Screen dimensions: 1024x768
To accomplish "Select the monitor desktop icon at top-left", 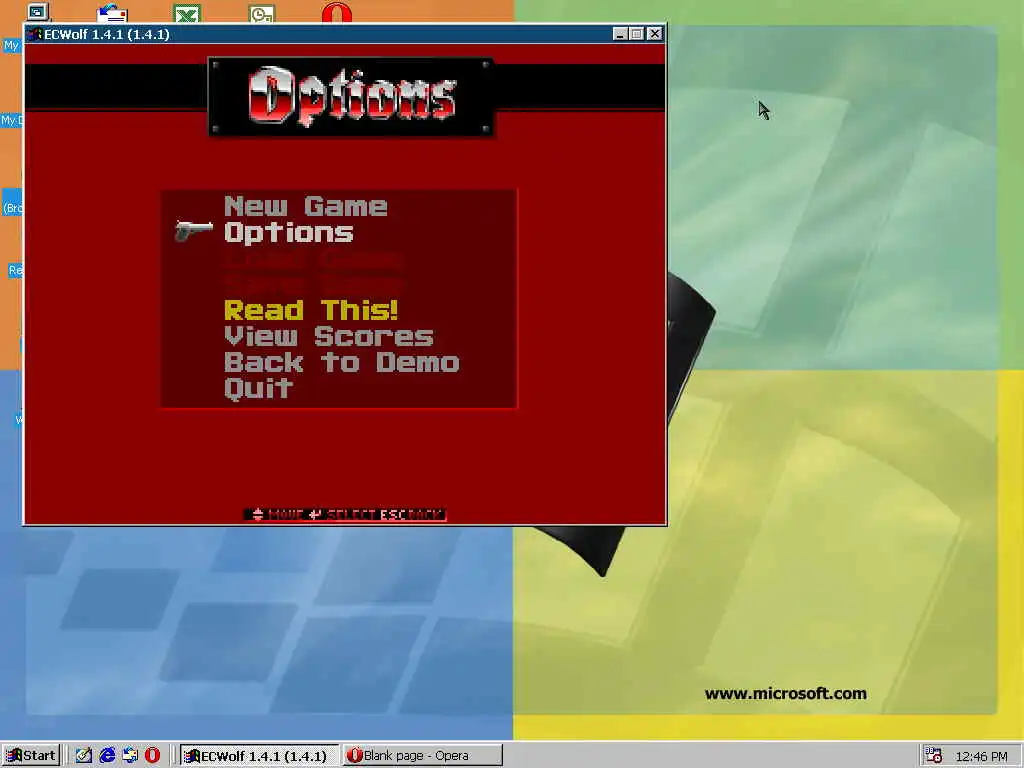I will 38,12.
